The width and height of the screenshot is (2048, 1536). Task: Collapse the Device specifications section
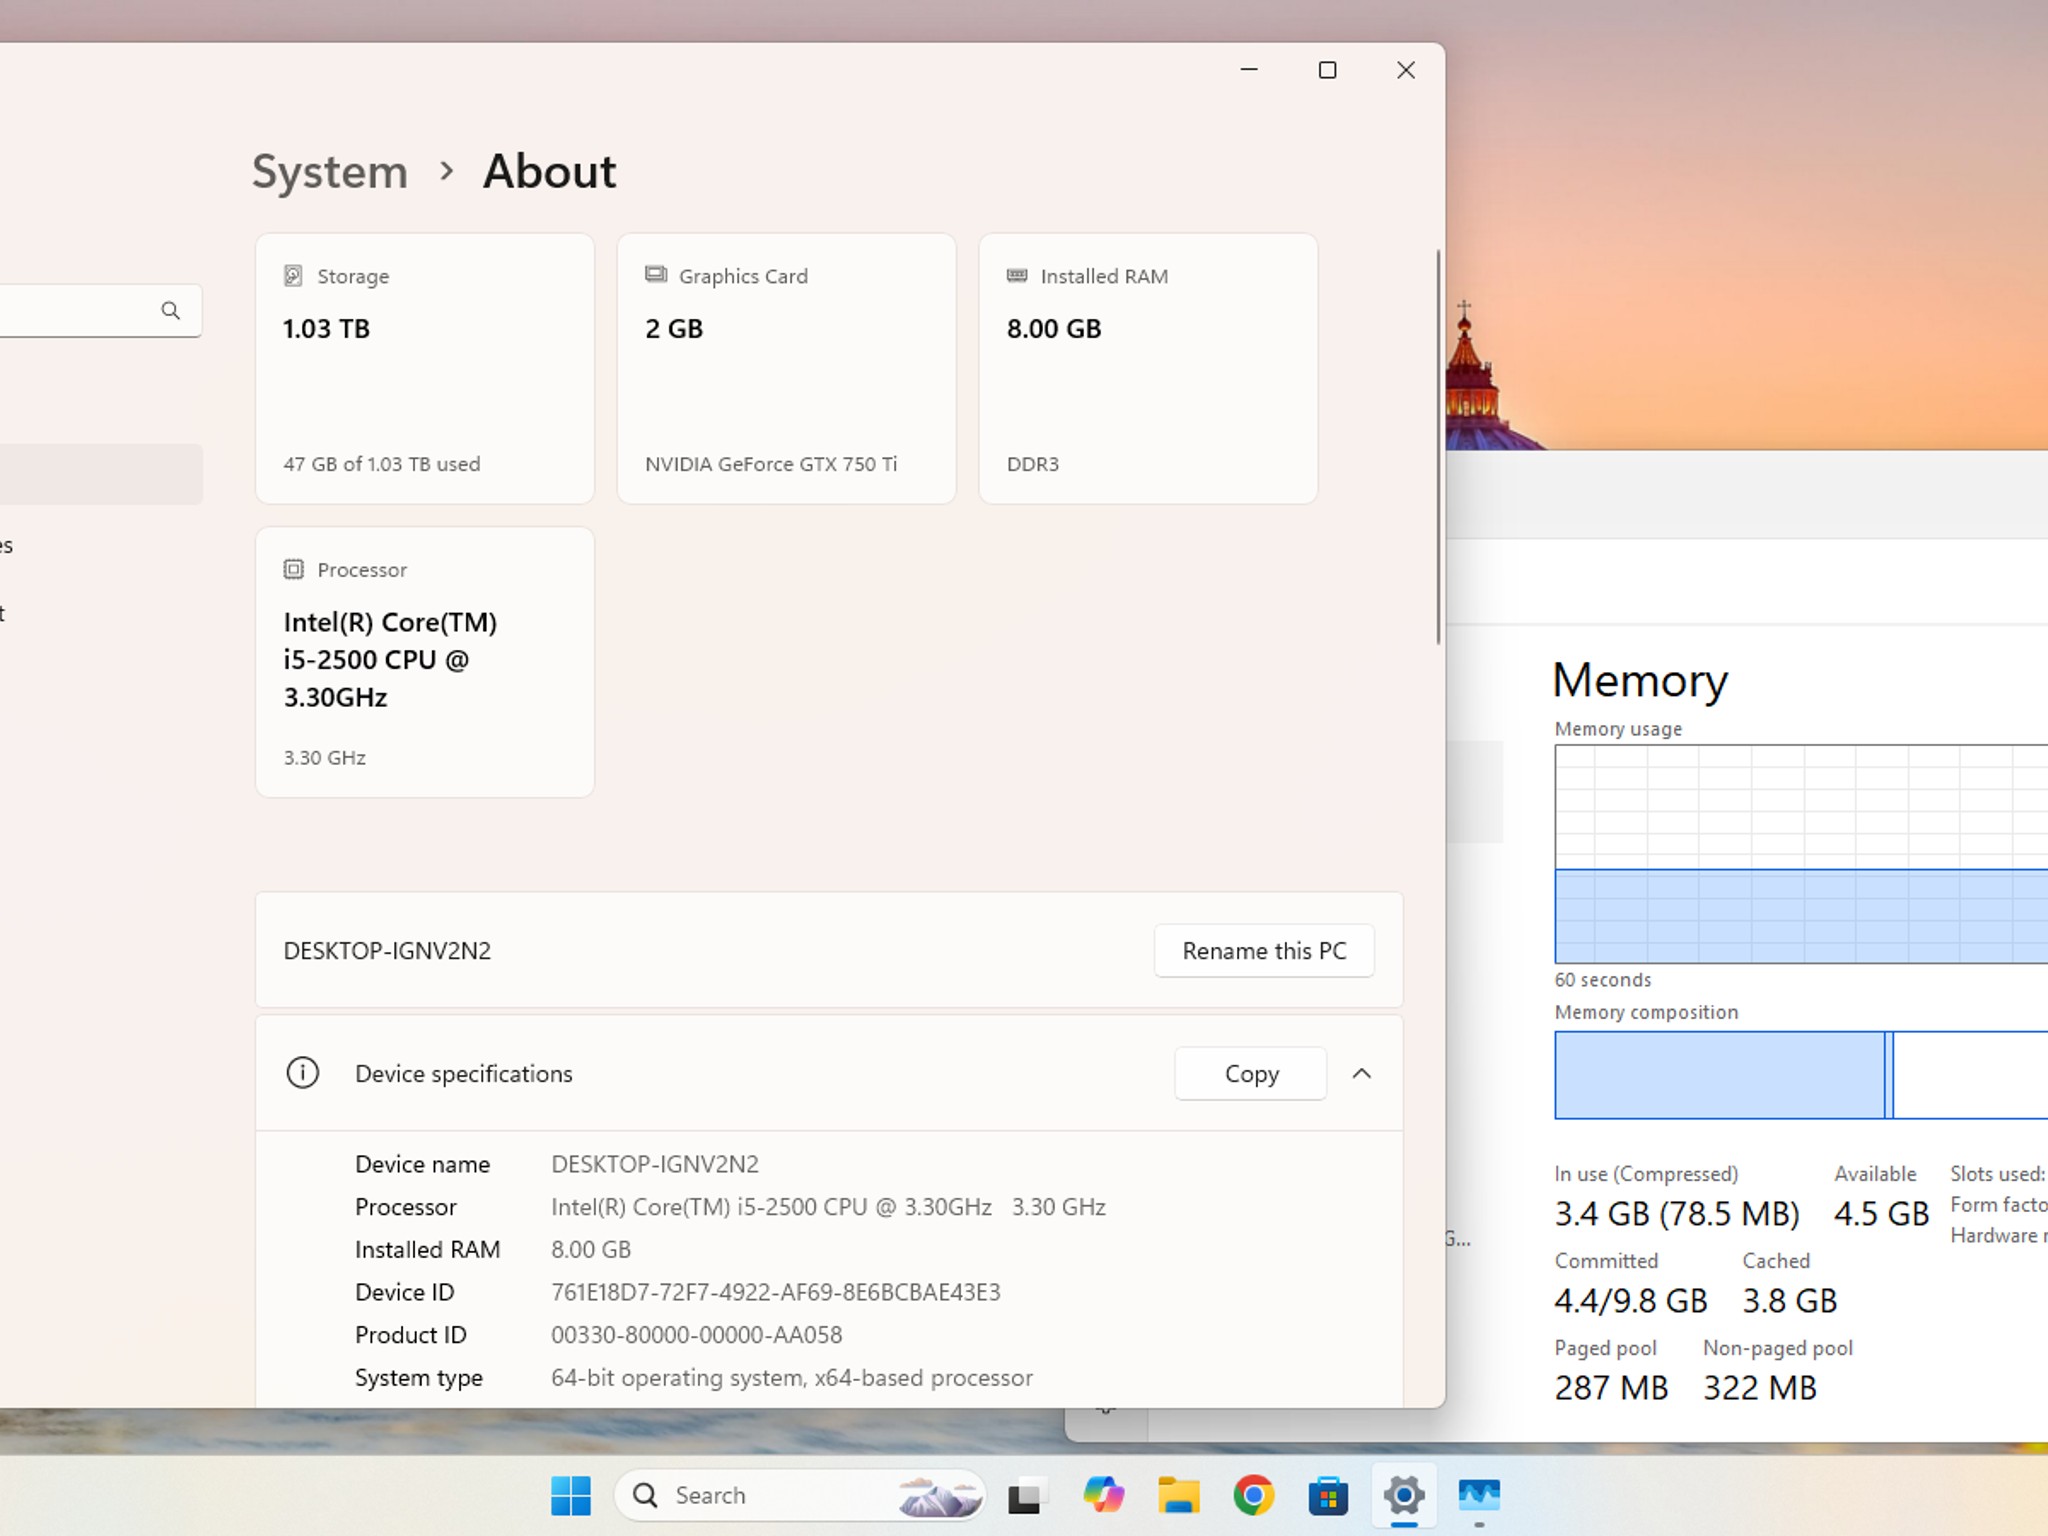(1362, 1073)
